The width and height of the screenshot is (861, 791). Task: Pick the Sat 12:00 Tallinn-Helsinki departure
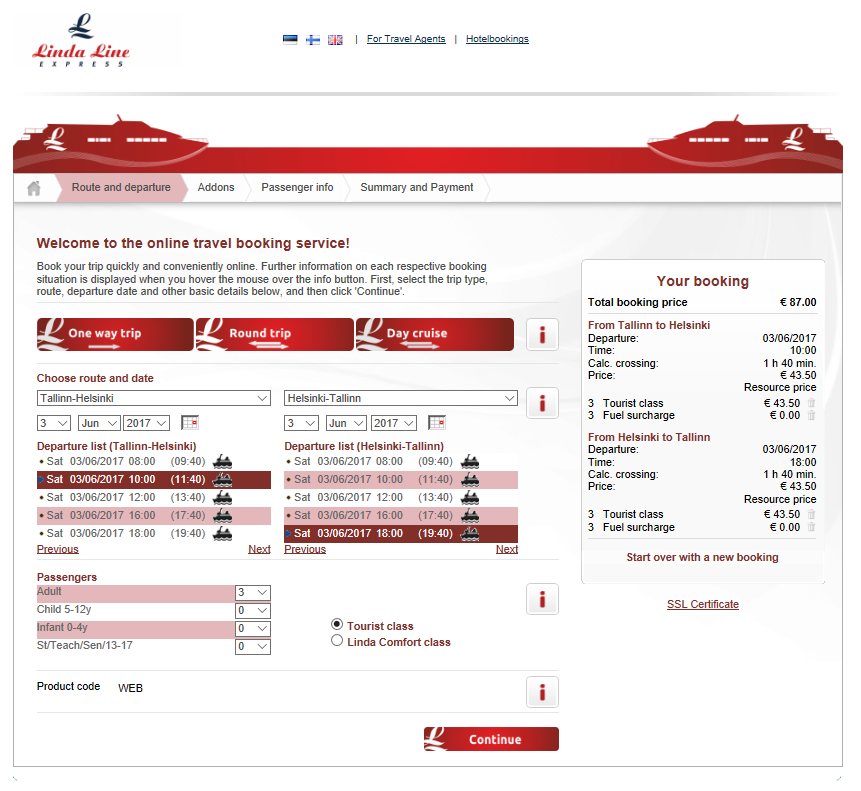coord(154,497)
